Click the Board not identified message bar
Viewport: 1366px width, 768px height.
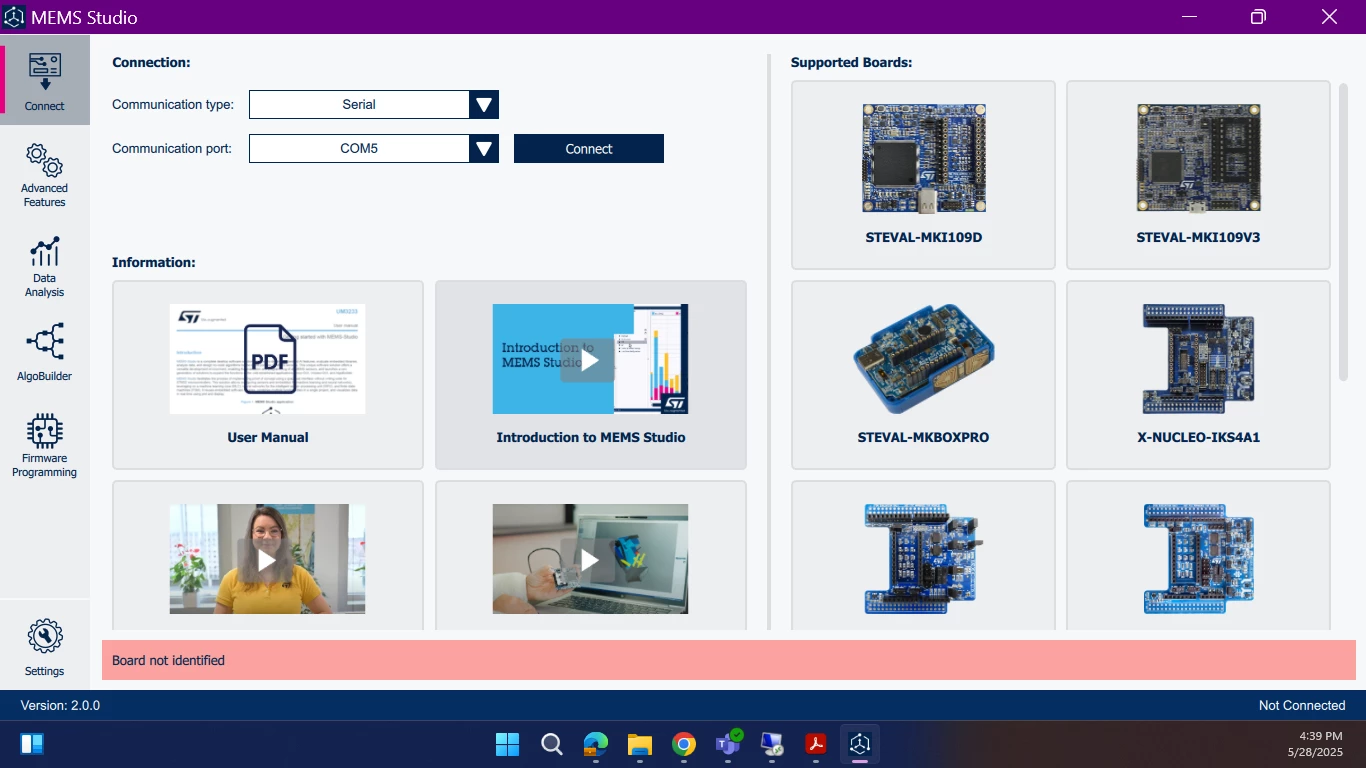click(729, 660)
